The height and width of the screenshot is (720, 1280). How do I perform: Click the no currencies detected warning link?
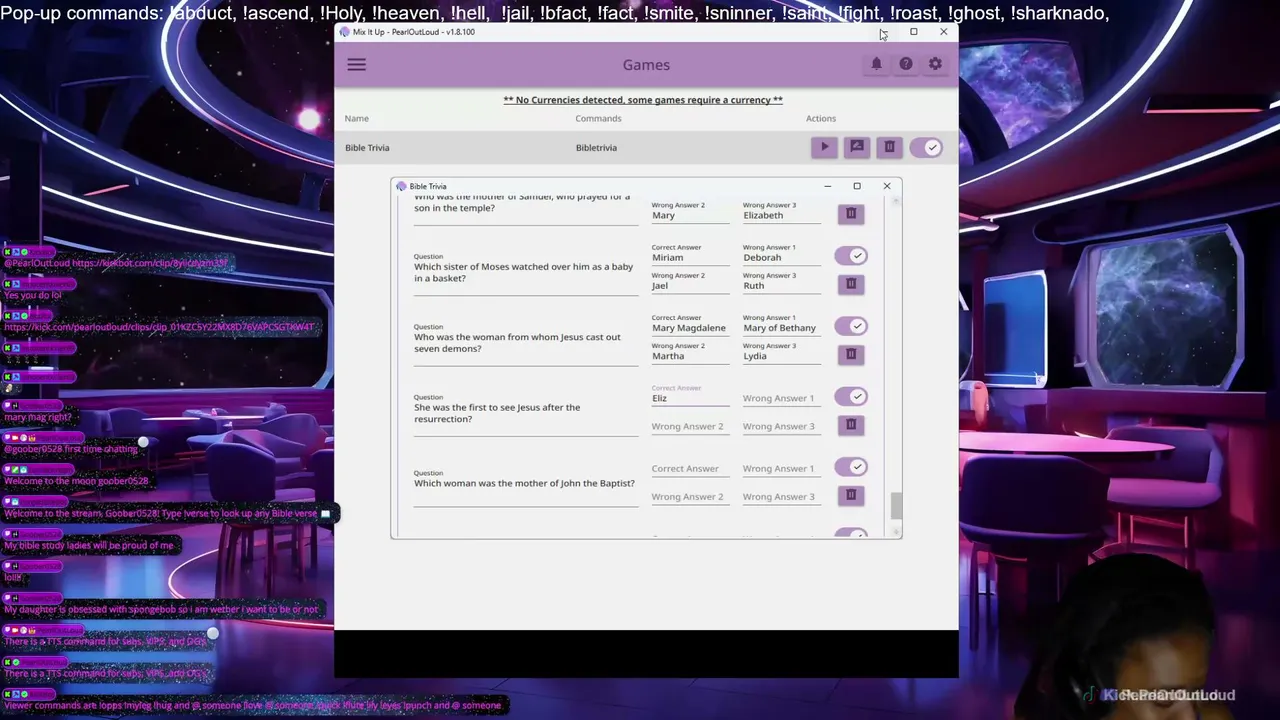643,100
